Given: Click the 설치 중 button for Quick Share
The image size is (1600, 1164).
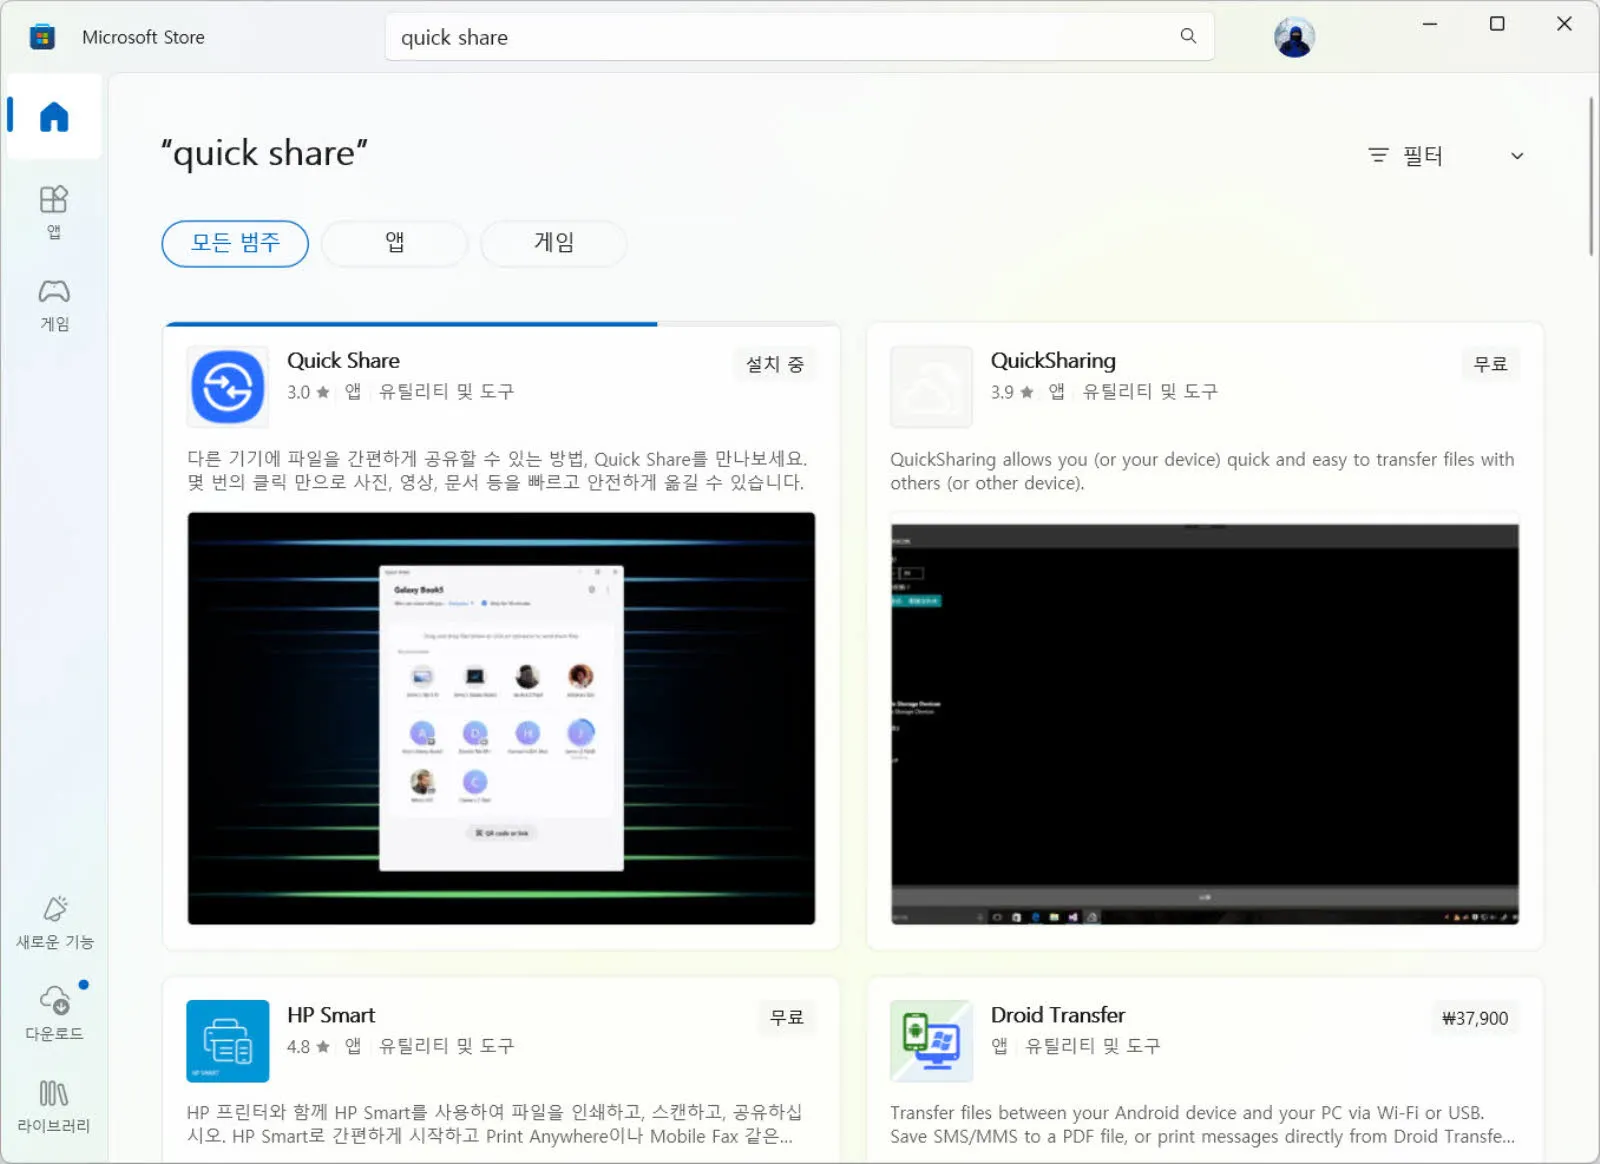Looking at the screenshot, I should [x=775, y=364].
